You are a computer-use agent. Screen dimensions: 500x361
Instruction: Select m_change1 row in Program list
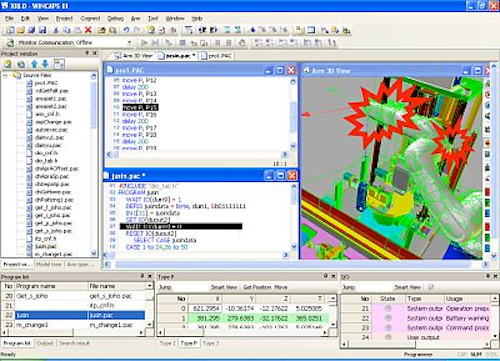74,325
